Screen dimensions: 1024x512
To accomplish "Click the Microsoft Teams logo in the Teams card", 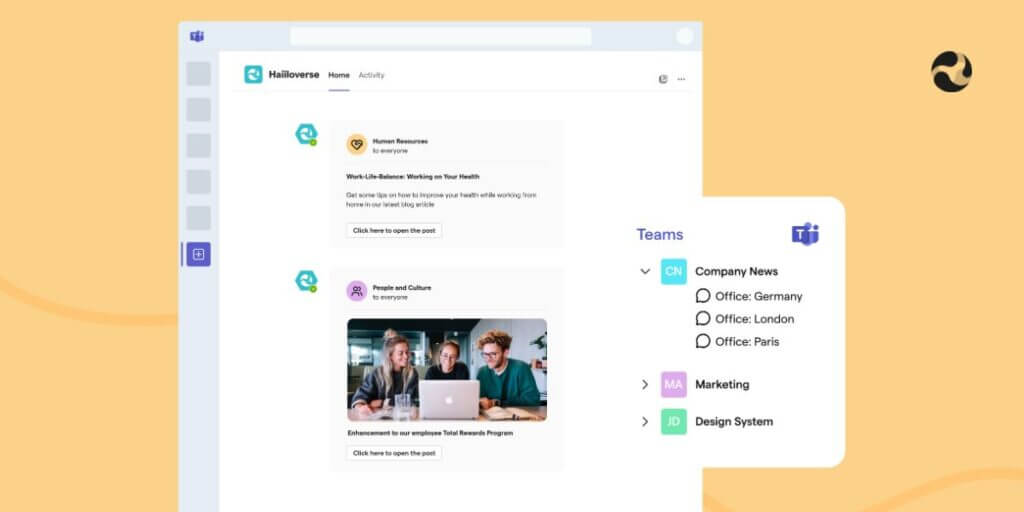I will pyautogui.click(x=805, y=234).
